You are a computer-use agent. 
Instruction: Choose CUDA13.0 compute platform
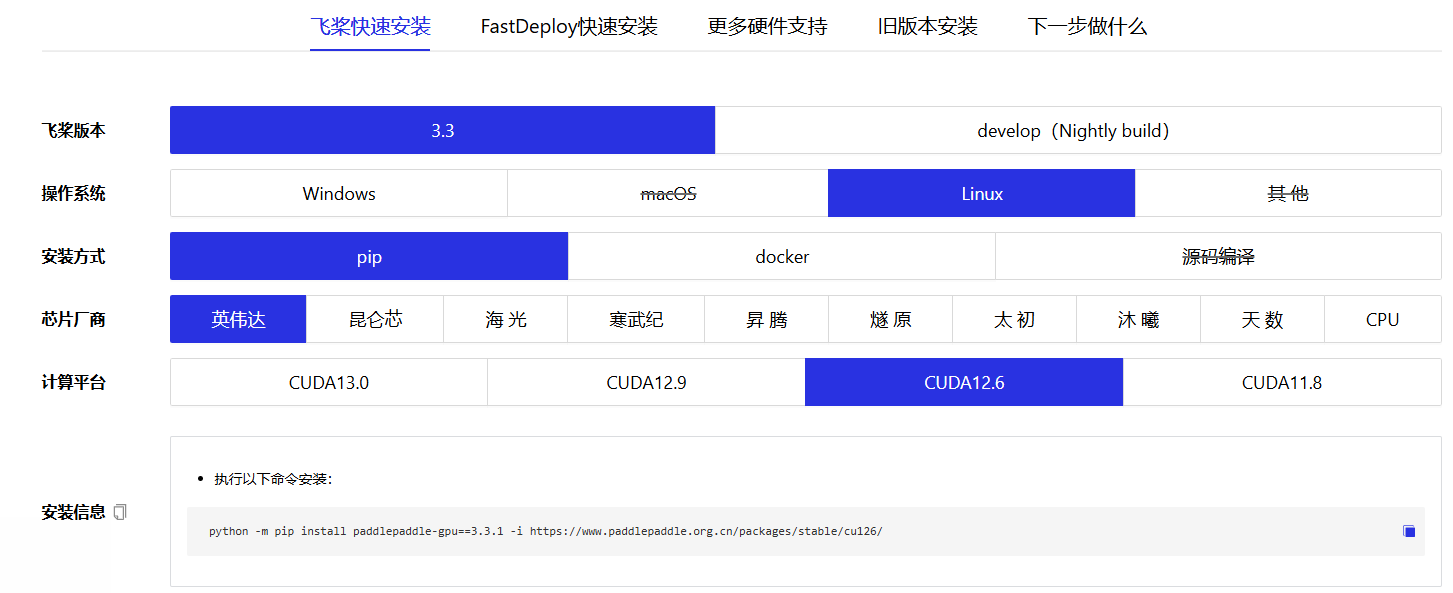(x=329, y=382)
